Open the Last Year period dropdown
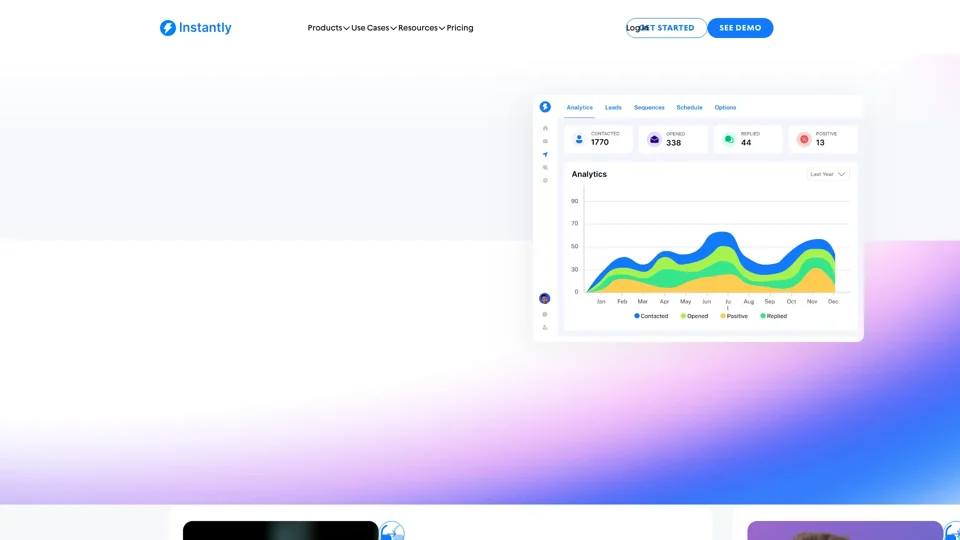960x540 pixels. pyautogui.click(x=828, y=174)
